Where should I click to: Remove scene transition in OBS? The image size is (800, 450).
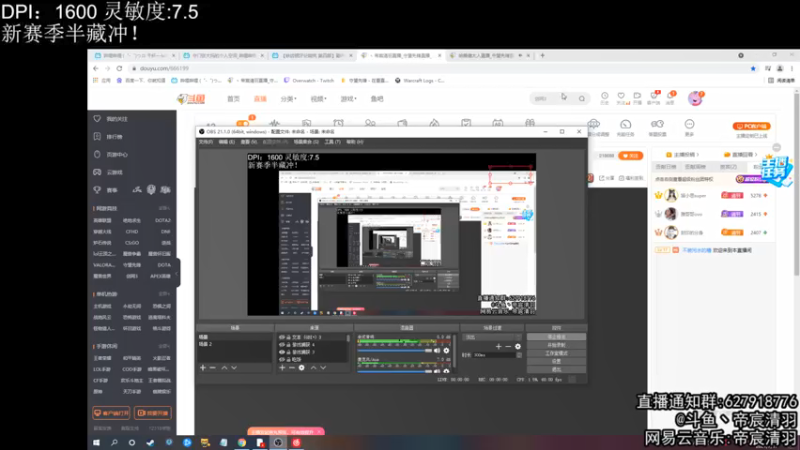coord(508,346)
